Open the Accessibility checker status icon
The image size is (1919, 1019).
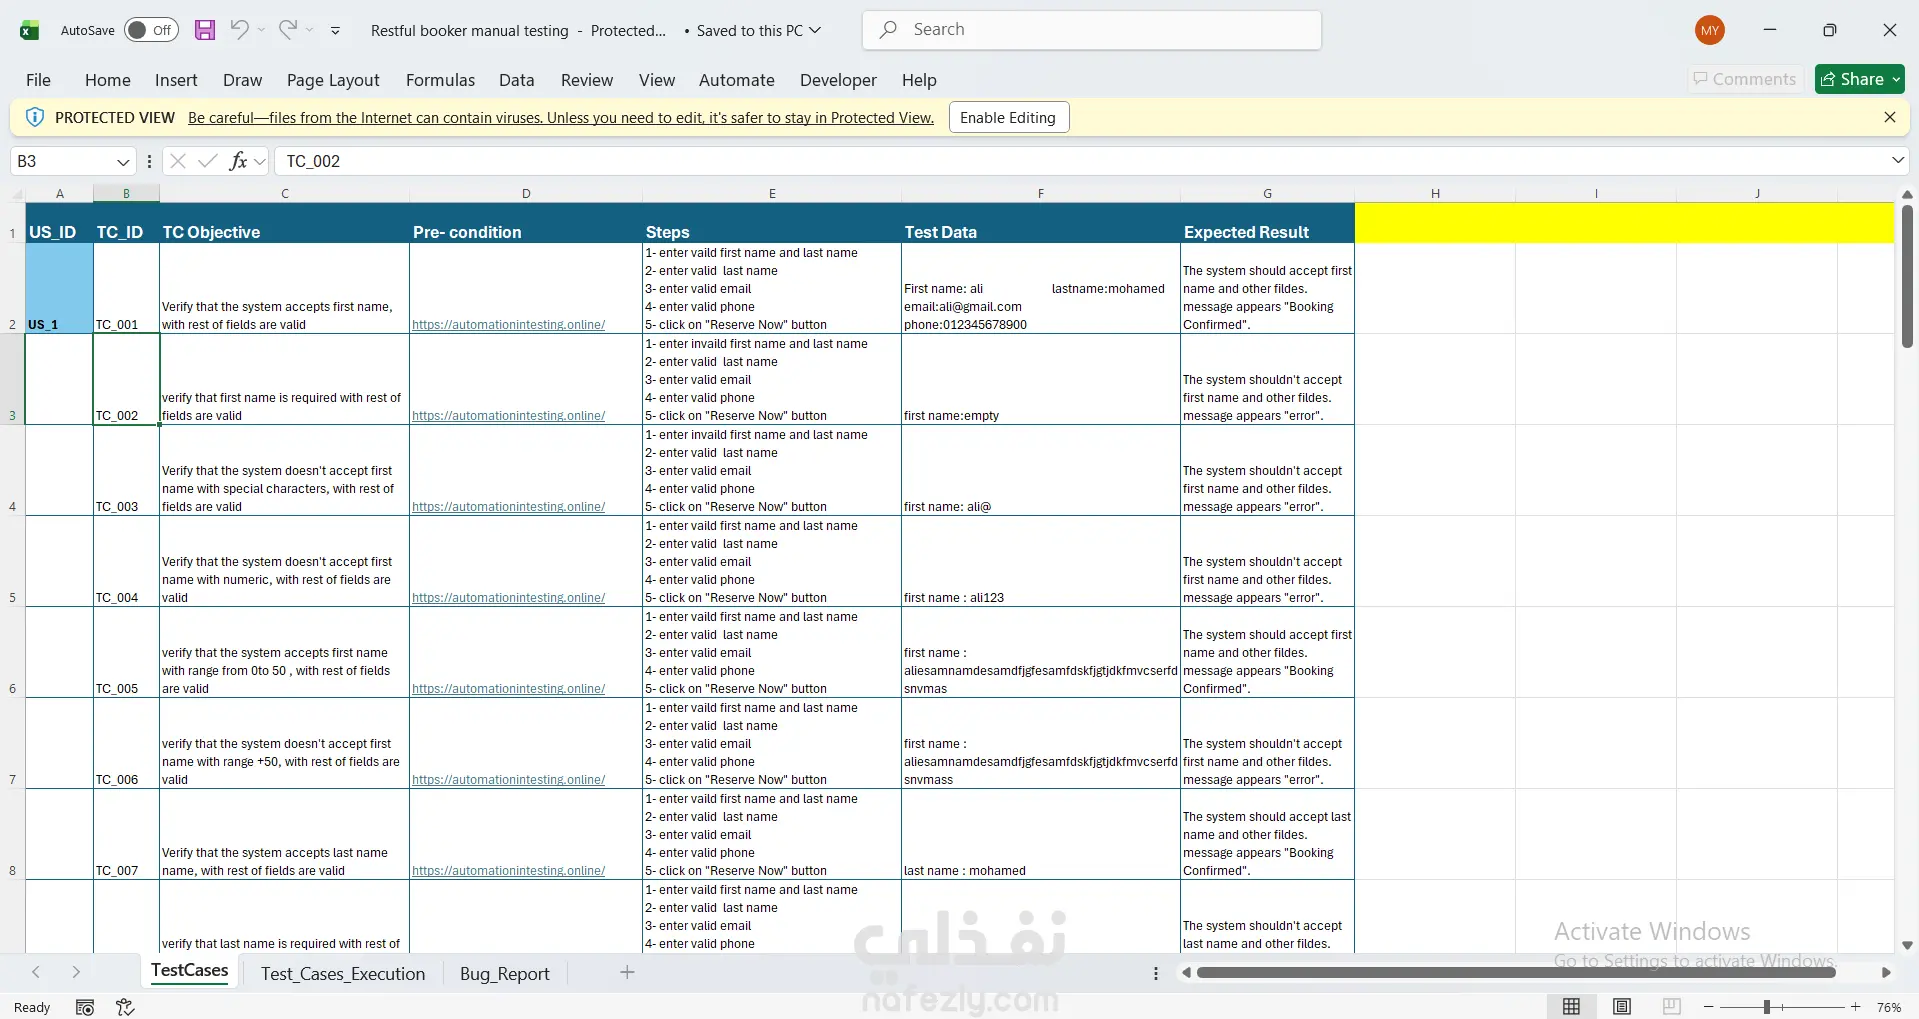(x=125, y=1007)
